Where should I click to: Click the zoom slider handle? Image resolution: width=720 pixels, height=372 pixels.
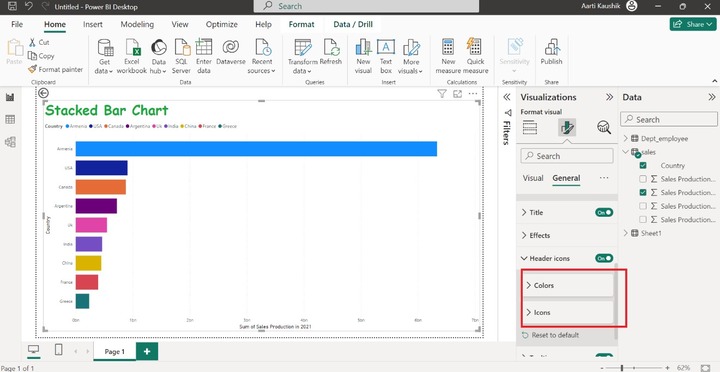[x=622, y=368]
